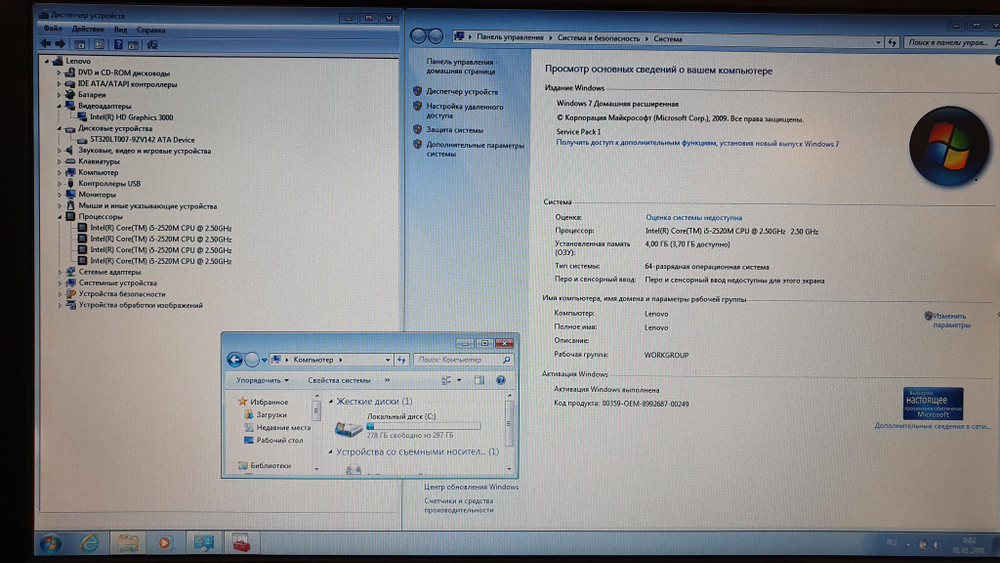This screenshot has width=1000, height=563.
Task: Click the toolbox icon on taskbar
Action: coord(241,543)
